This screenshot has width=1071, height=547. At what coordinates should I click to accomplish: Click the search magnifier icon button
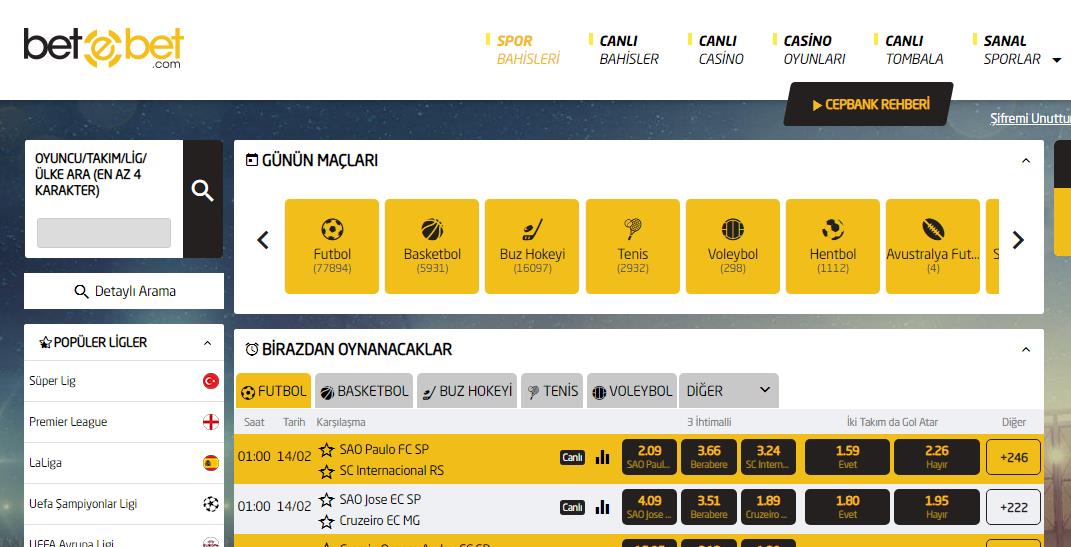pos(203,199)
